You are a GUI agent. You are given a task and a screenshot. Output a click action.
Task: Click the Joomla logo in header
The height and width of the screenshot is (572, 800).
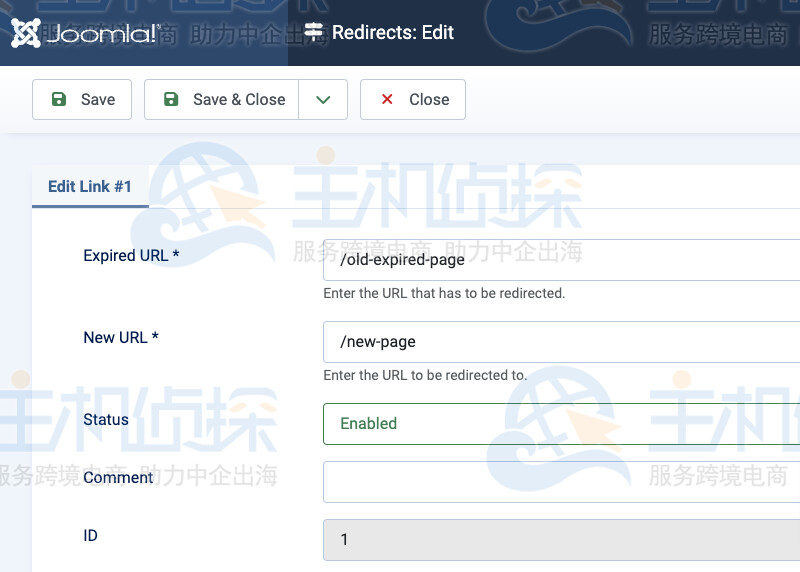85,33
